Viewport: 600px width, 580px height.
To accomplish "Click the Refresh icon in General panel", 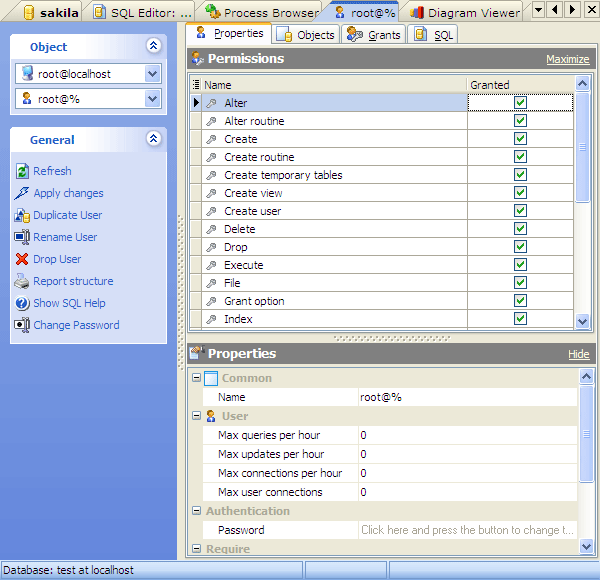I will [22, 171].
